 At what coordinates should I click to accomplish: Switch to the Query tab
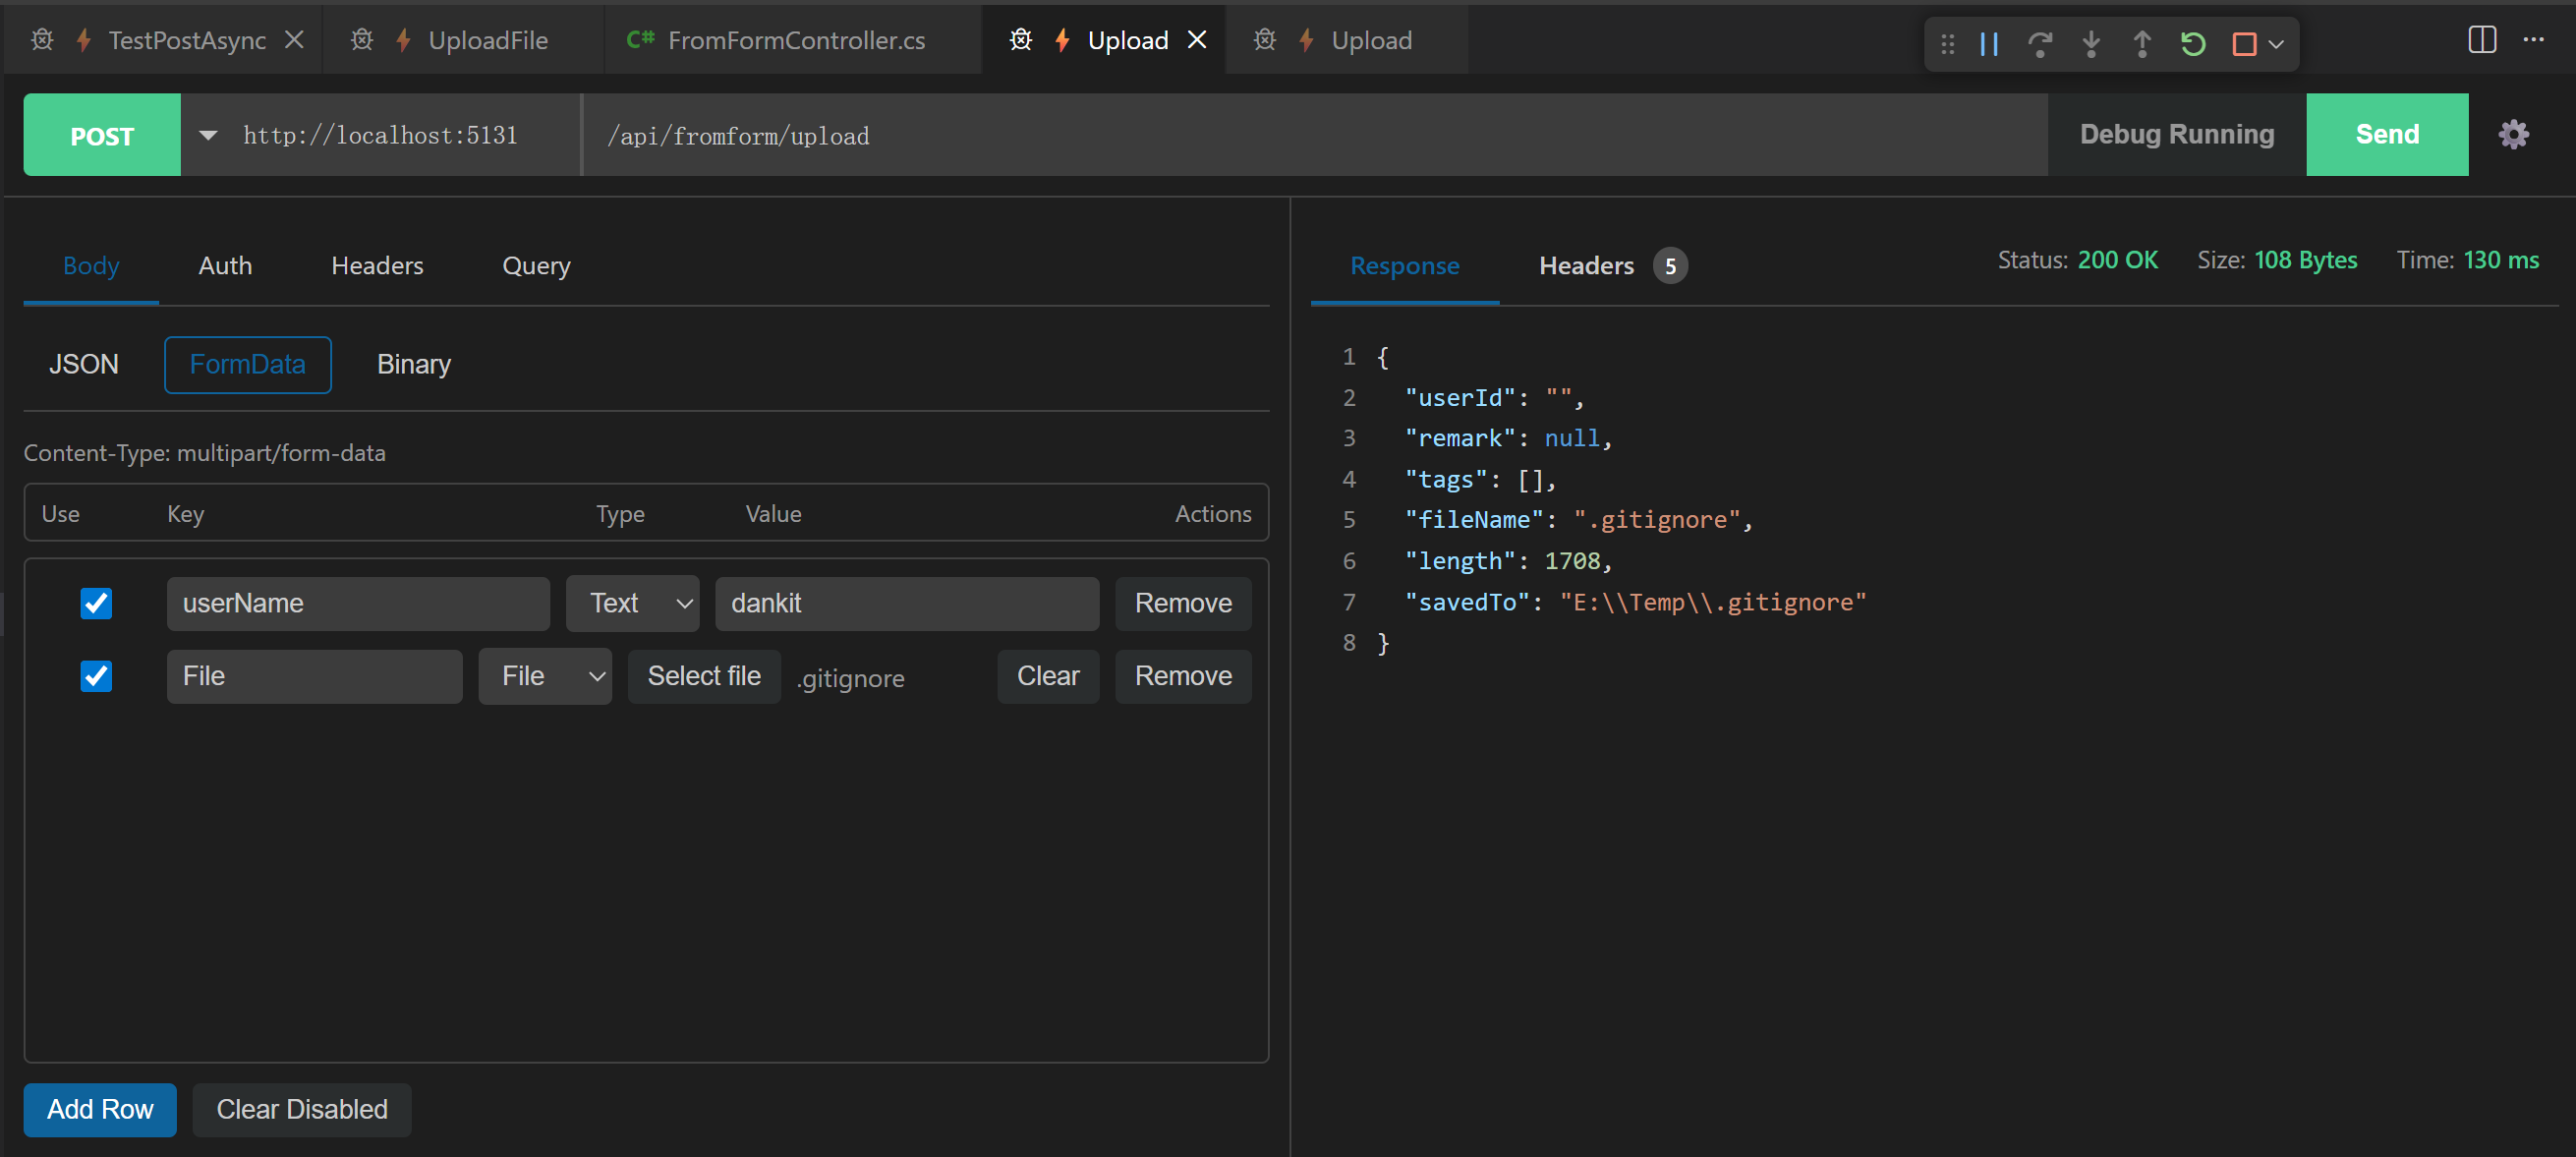[536, 265]
